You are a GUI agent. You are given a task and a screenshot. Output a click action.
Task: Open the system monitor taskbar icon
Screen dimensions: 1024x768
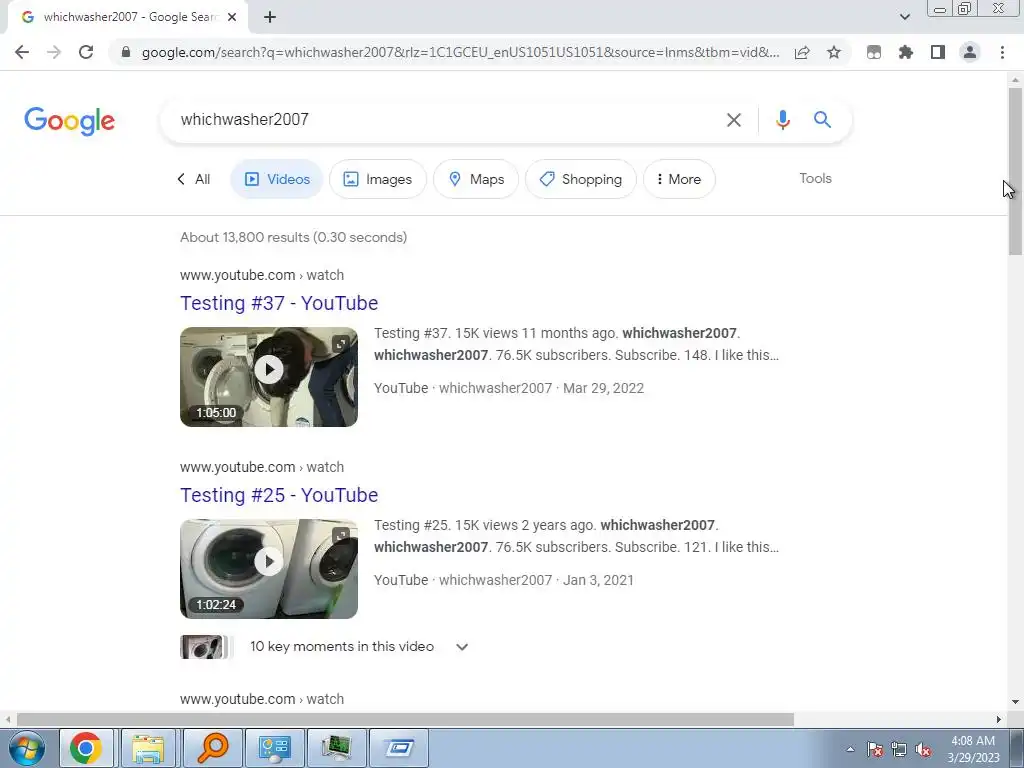(x=336, y=748)
